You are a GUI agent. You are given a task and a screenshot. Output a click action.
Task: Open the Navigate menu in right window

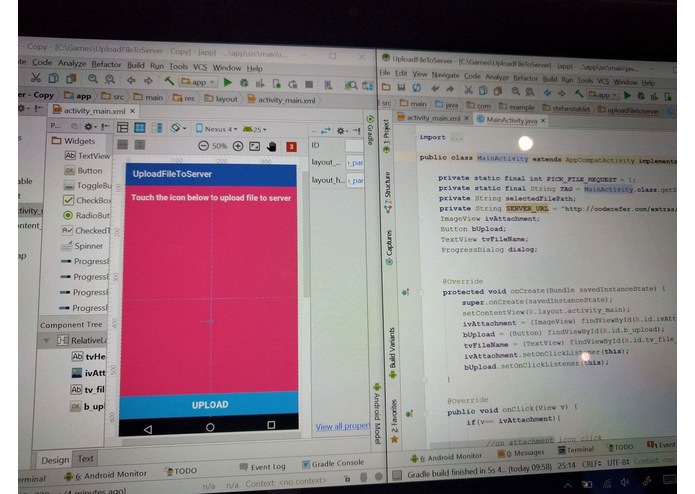coord(445,75)
